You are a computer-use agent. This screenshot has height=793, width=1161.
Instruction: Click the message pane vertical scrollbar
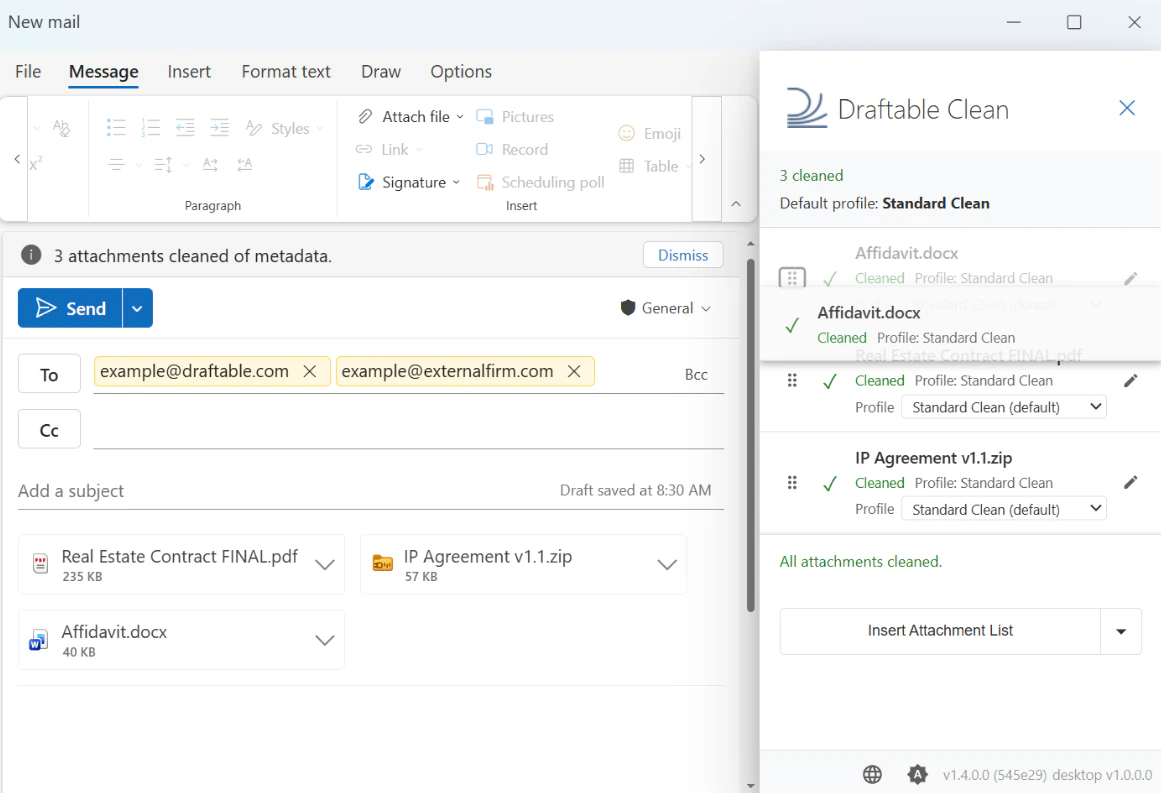(x=751, y=435)
